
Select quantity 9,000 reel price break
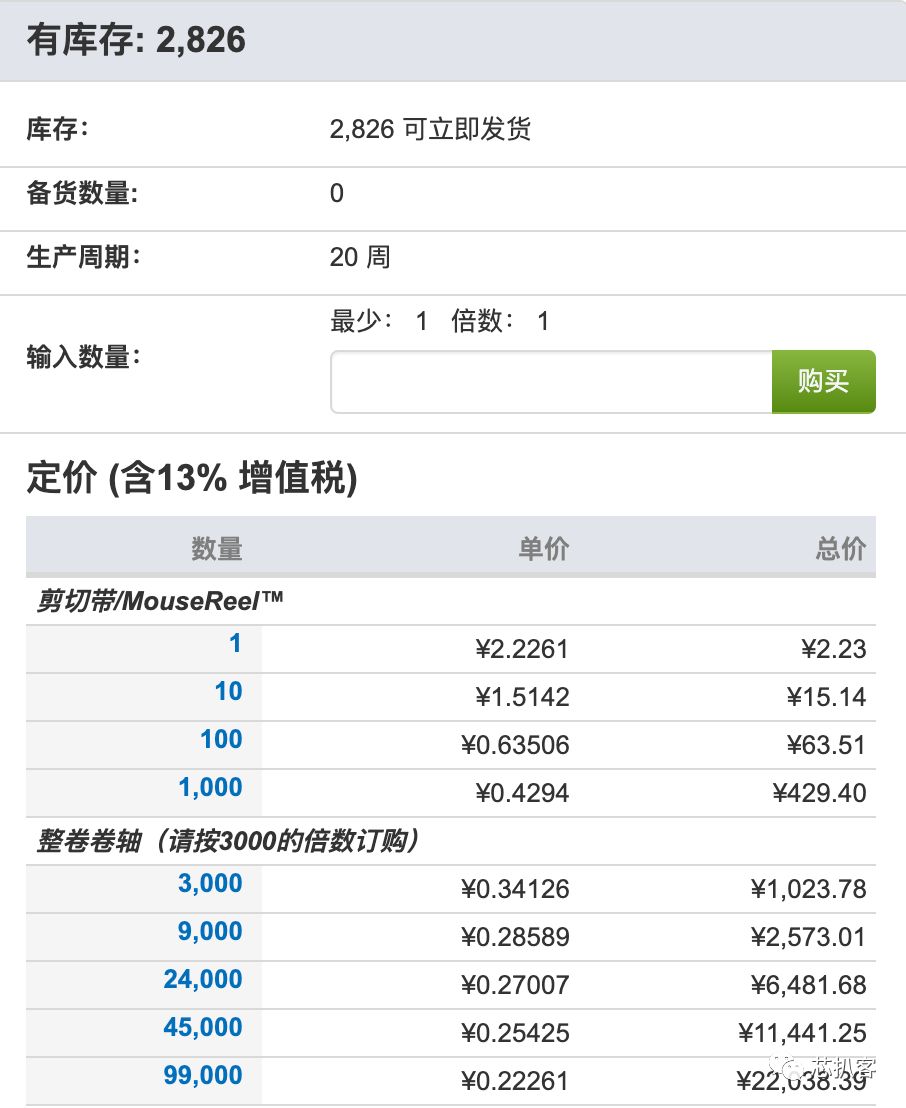coord(211,932)
